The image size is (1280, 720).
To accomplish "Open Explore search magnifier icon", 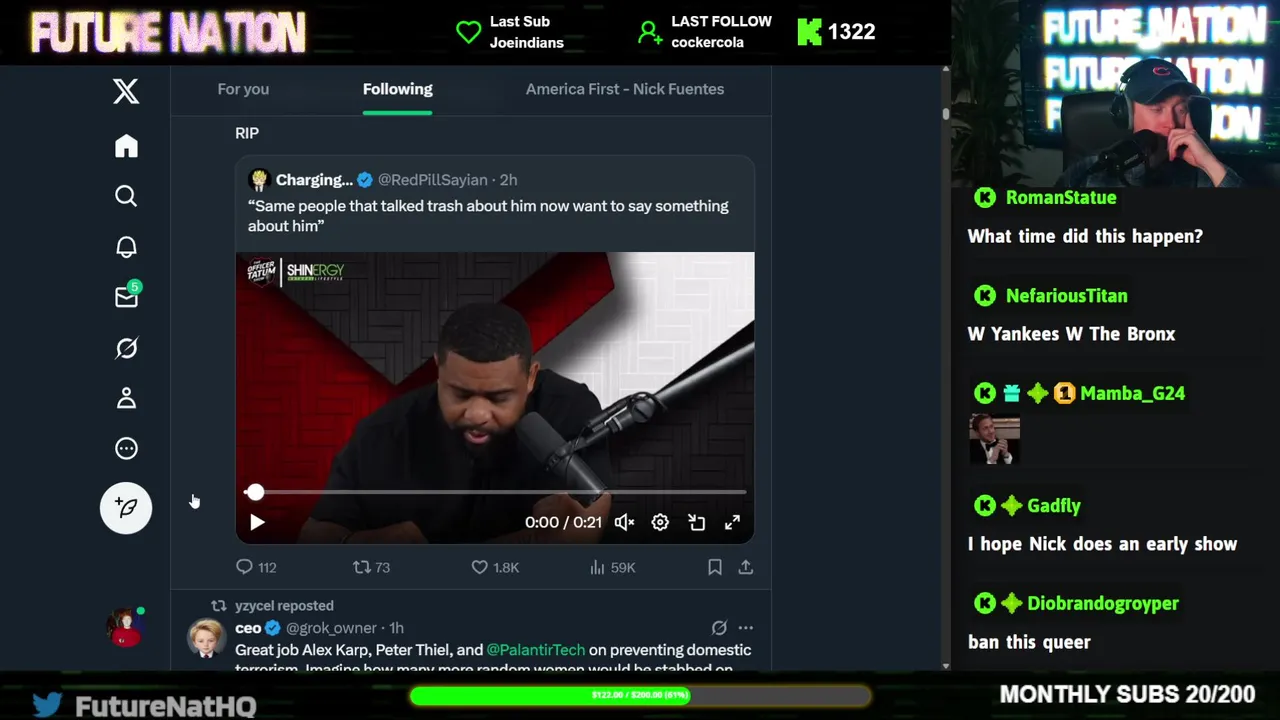I will [x=126, y=196].
